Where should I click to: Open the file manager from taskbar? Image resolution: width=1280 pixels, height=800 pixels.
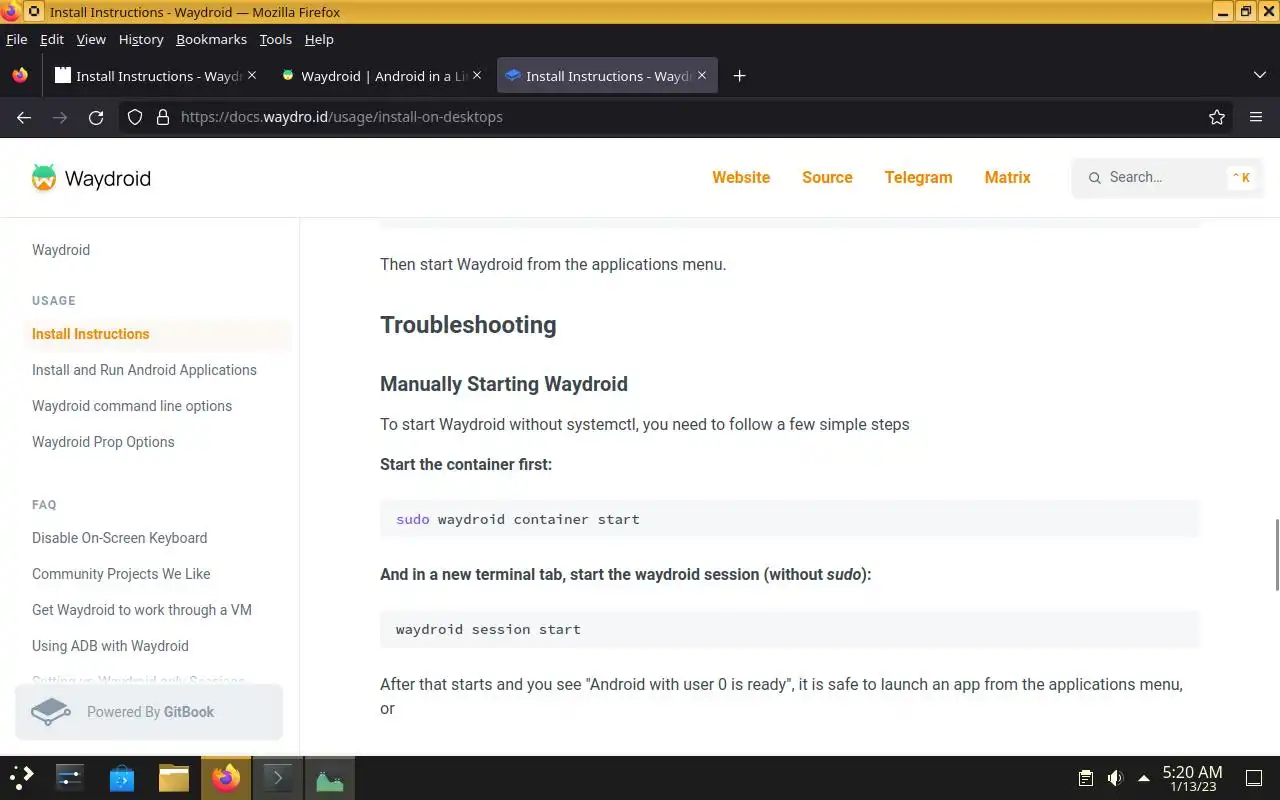pos(174,778)
